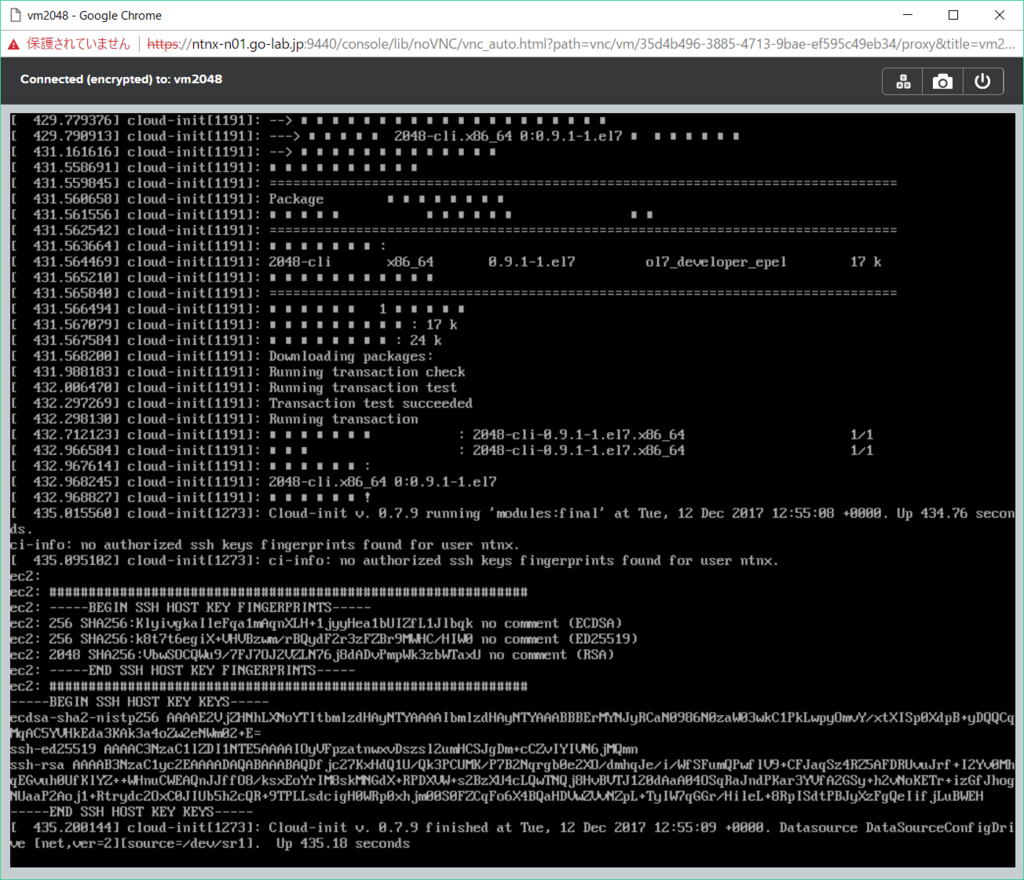Click the Connected (encrypted) to: vm2048 status
The height and width of the screenshot is (880, 1024).
[121, 79]
